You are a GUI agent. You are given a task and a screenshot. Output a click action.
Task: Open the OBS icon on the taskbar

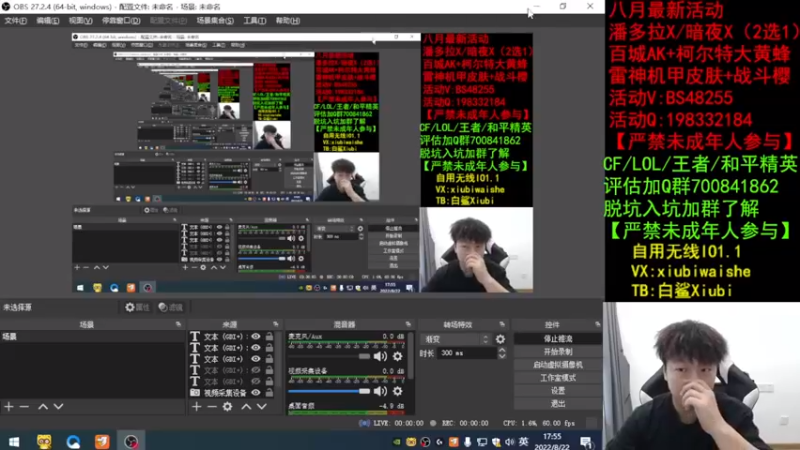(x=131, y=442)
